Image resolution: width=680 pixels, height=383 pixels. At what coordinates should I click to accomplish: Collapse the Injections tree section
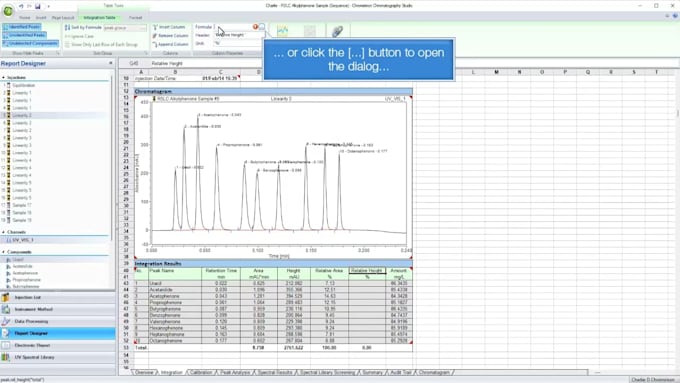tap(3, 77)
